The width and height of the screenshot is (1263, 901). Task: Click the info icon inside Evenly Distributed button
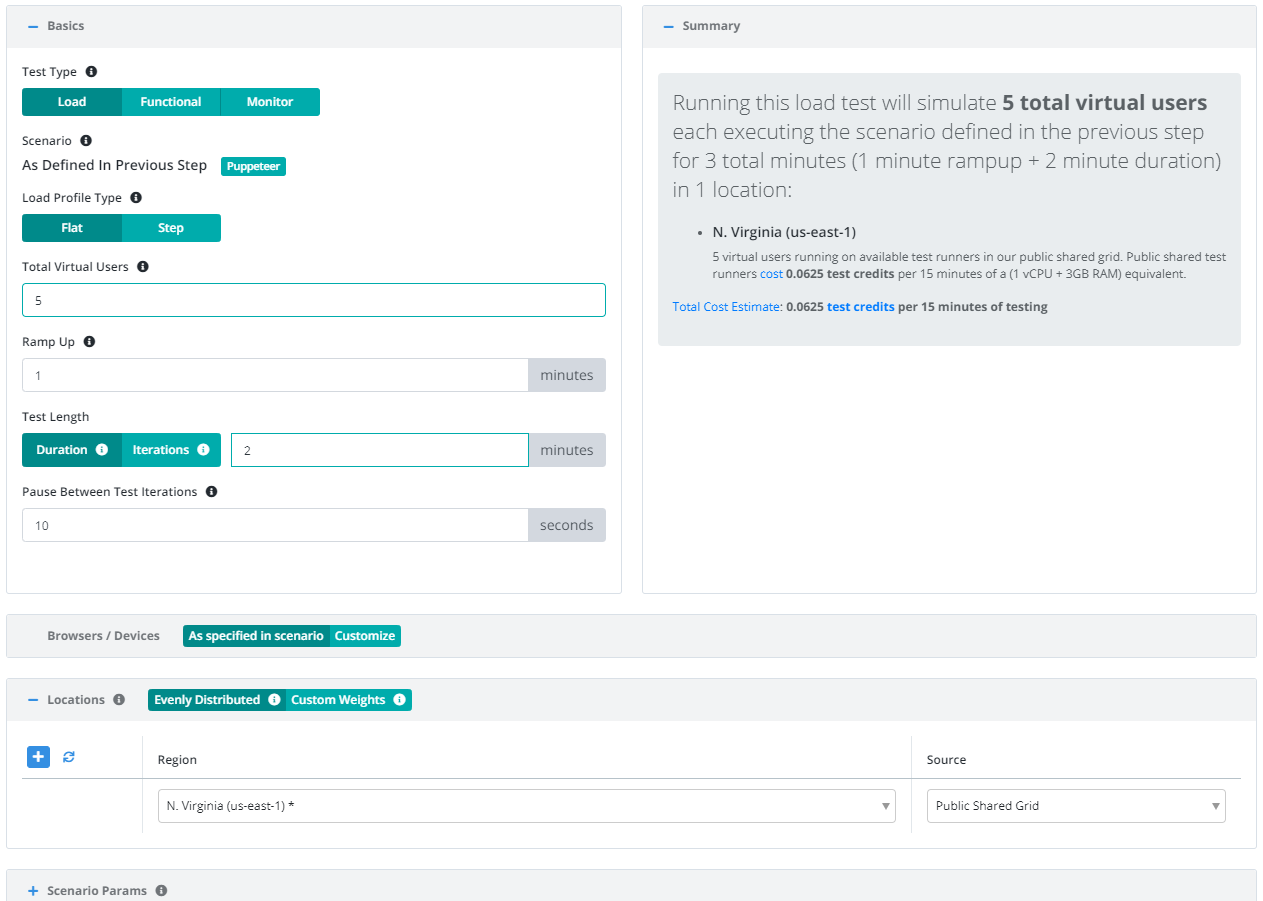click(x=274, y=700)
